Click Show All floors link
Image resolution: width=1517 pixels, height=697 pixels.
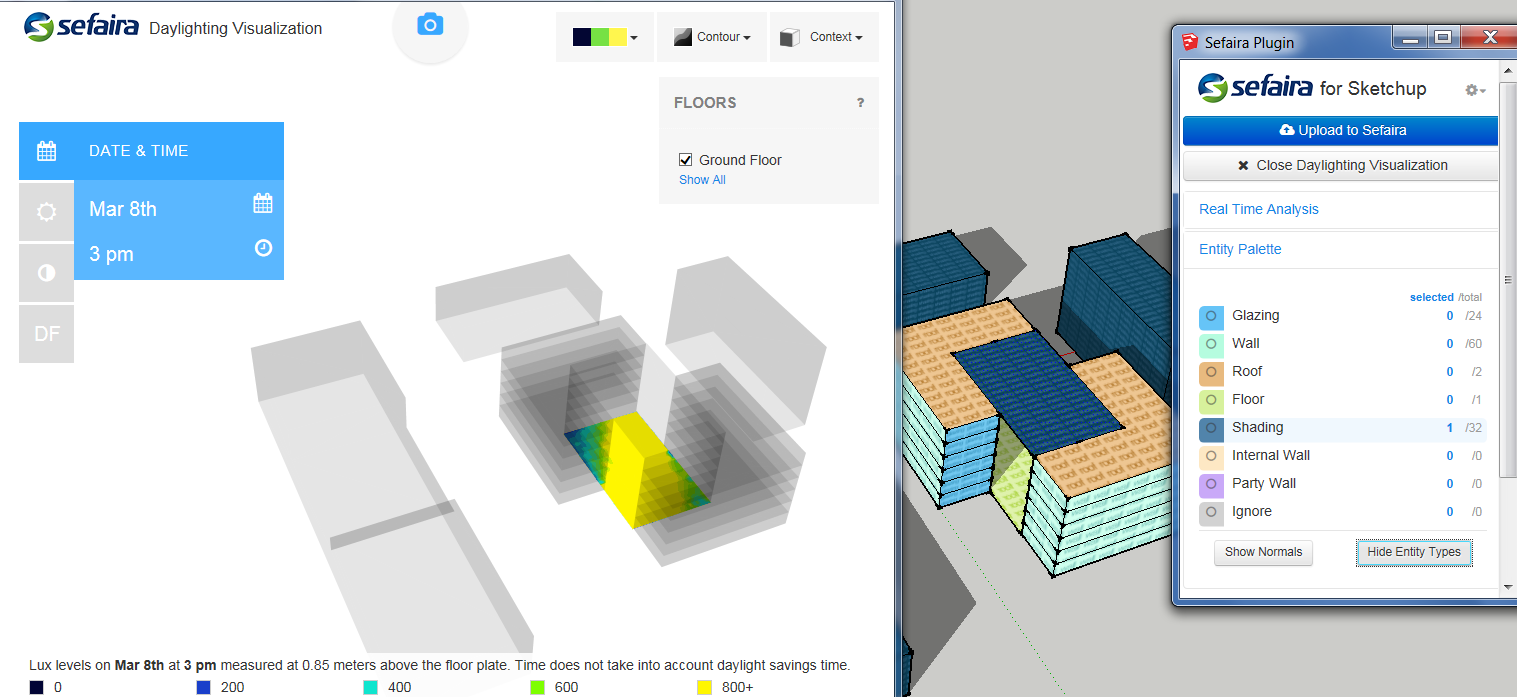(702, 180)
